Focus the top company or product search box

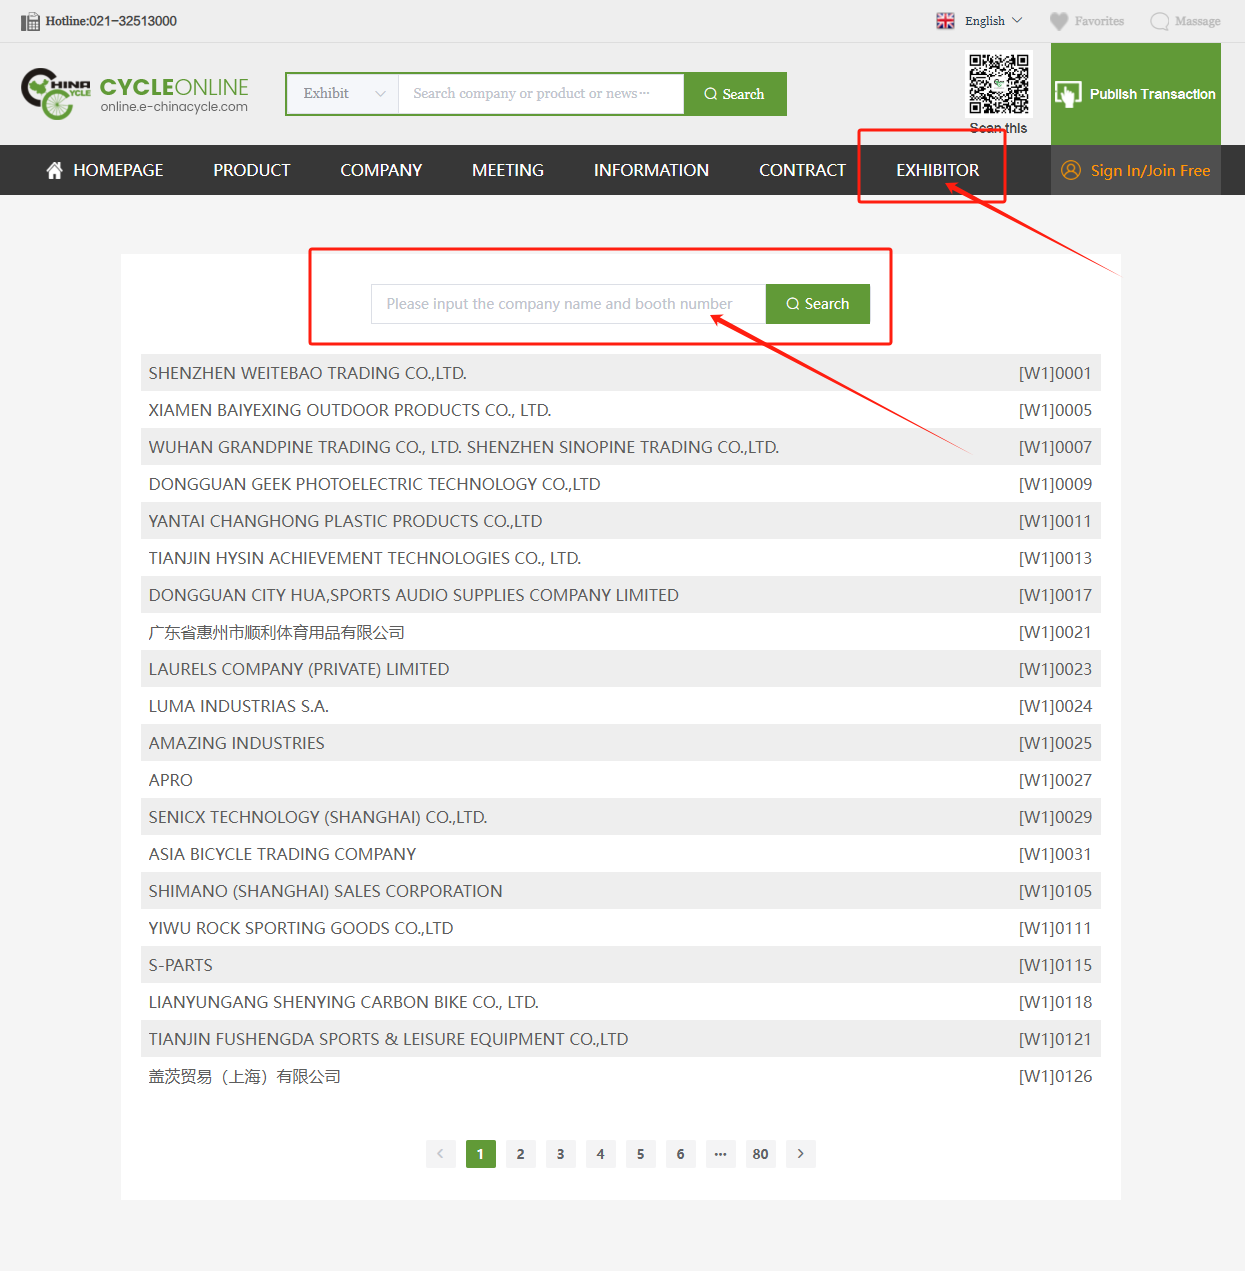541,94
